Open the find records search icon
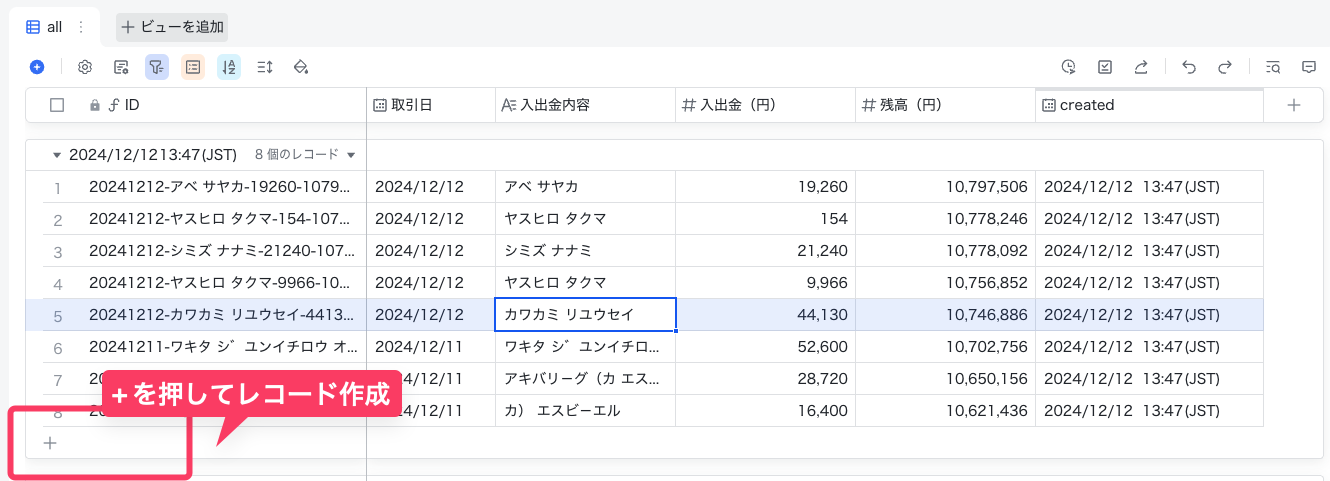Screen dimensions: 1330x481 coord(1273,67)
